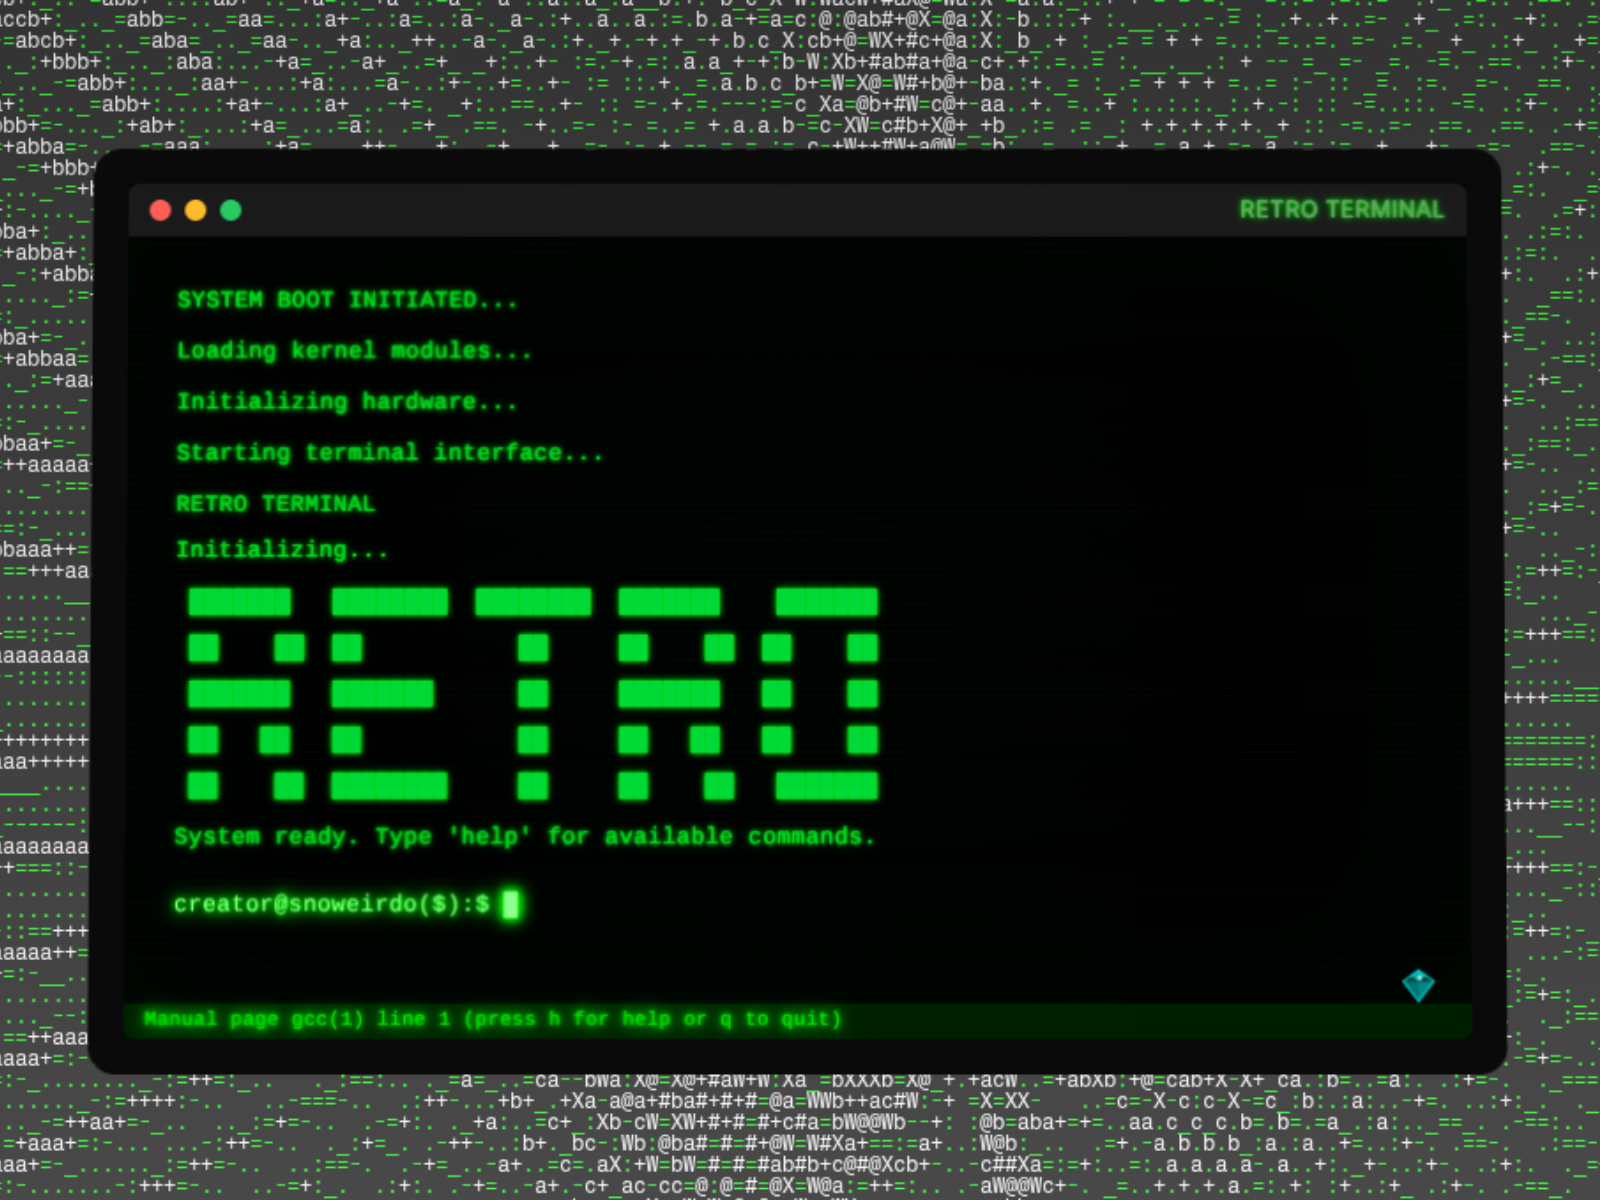This screenshot has height=1200, width=1600.
Task: Click the 'RETRO TERMINAL' heading line
Action: pyautogui.click(x=276, y=504)
